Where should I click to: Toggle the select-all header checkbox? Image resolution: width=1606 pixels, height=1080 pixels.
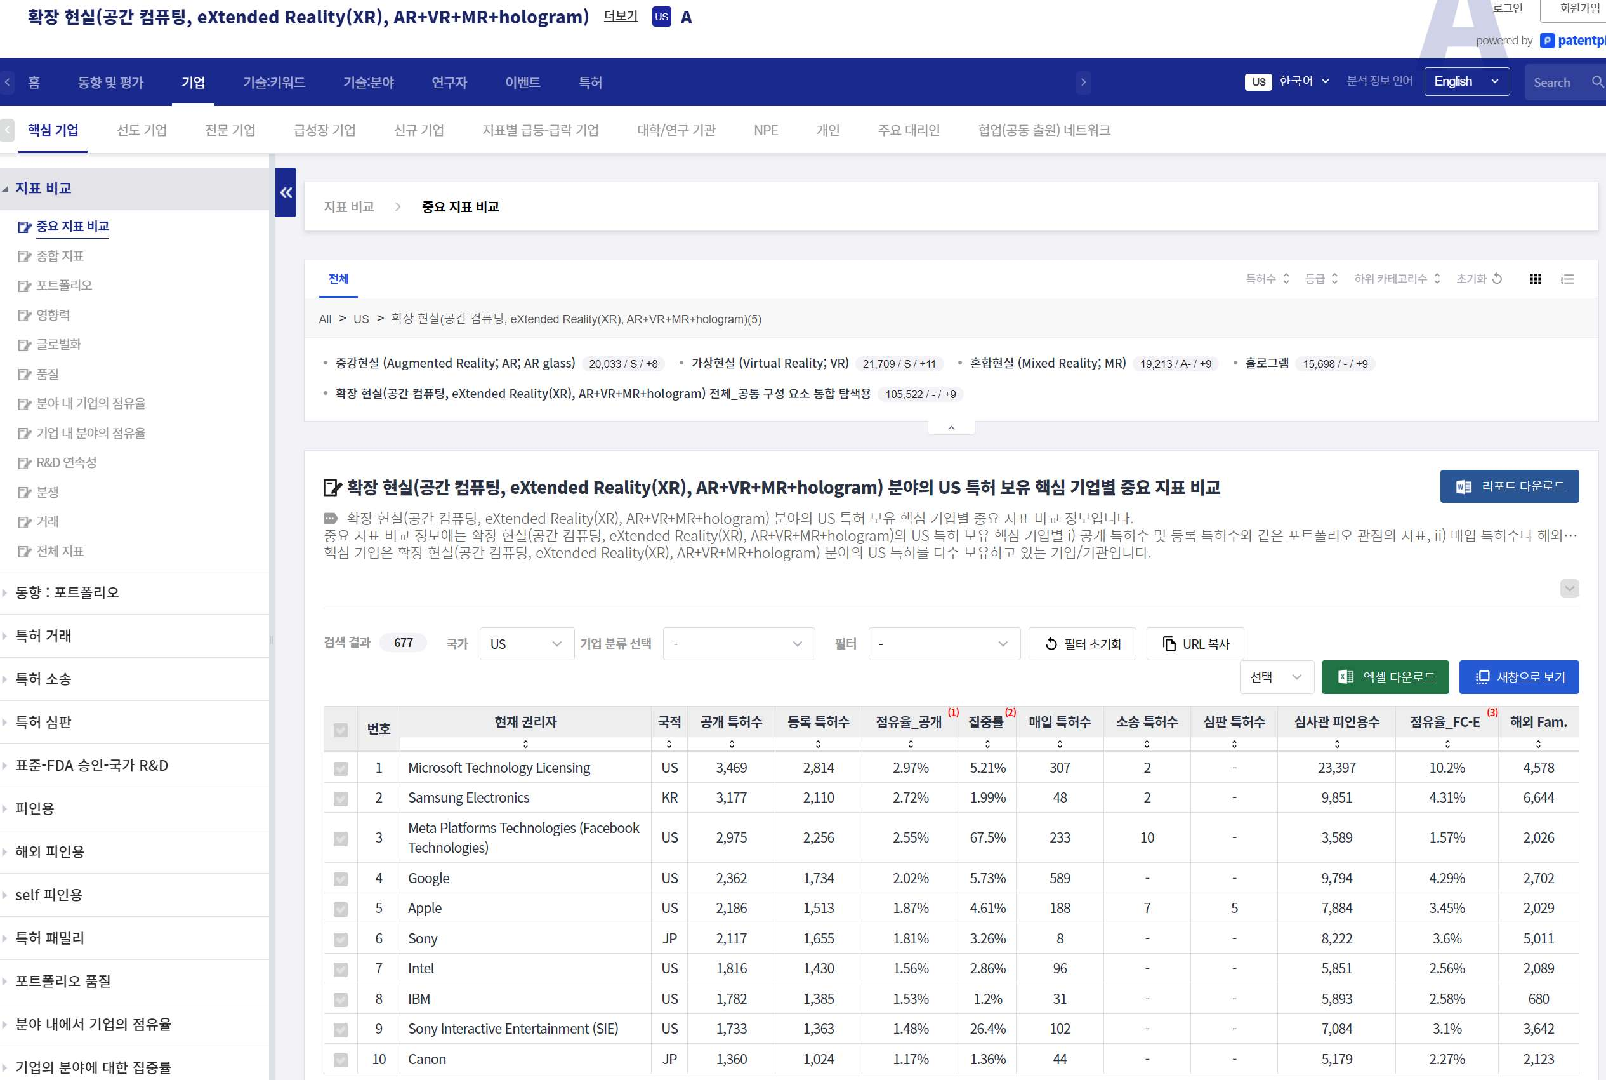click(x=341, y=730)
